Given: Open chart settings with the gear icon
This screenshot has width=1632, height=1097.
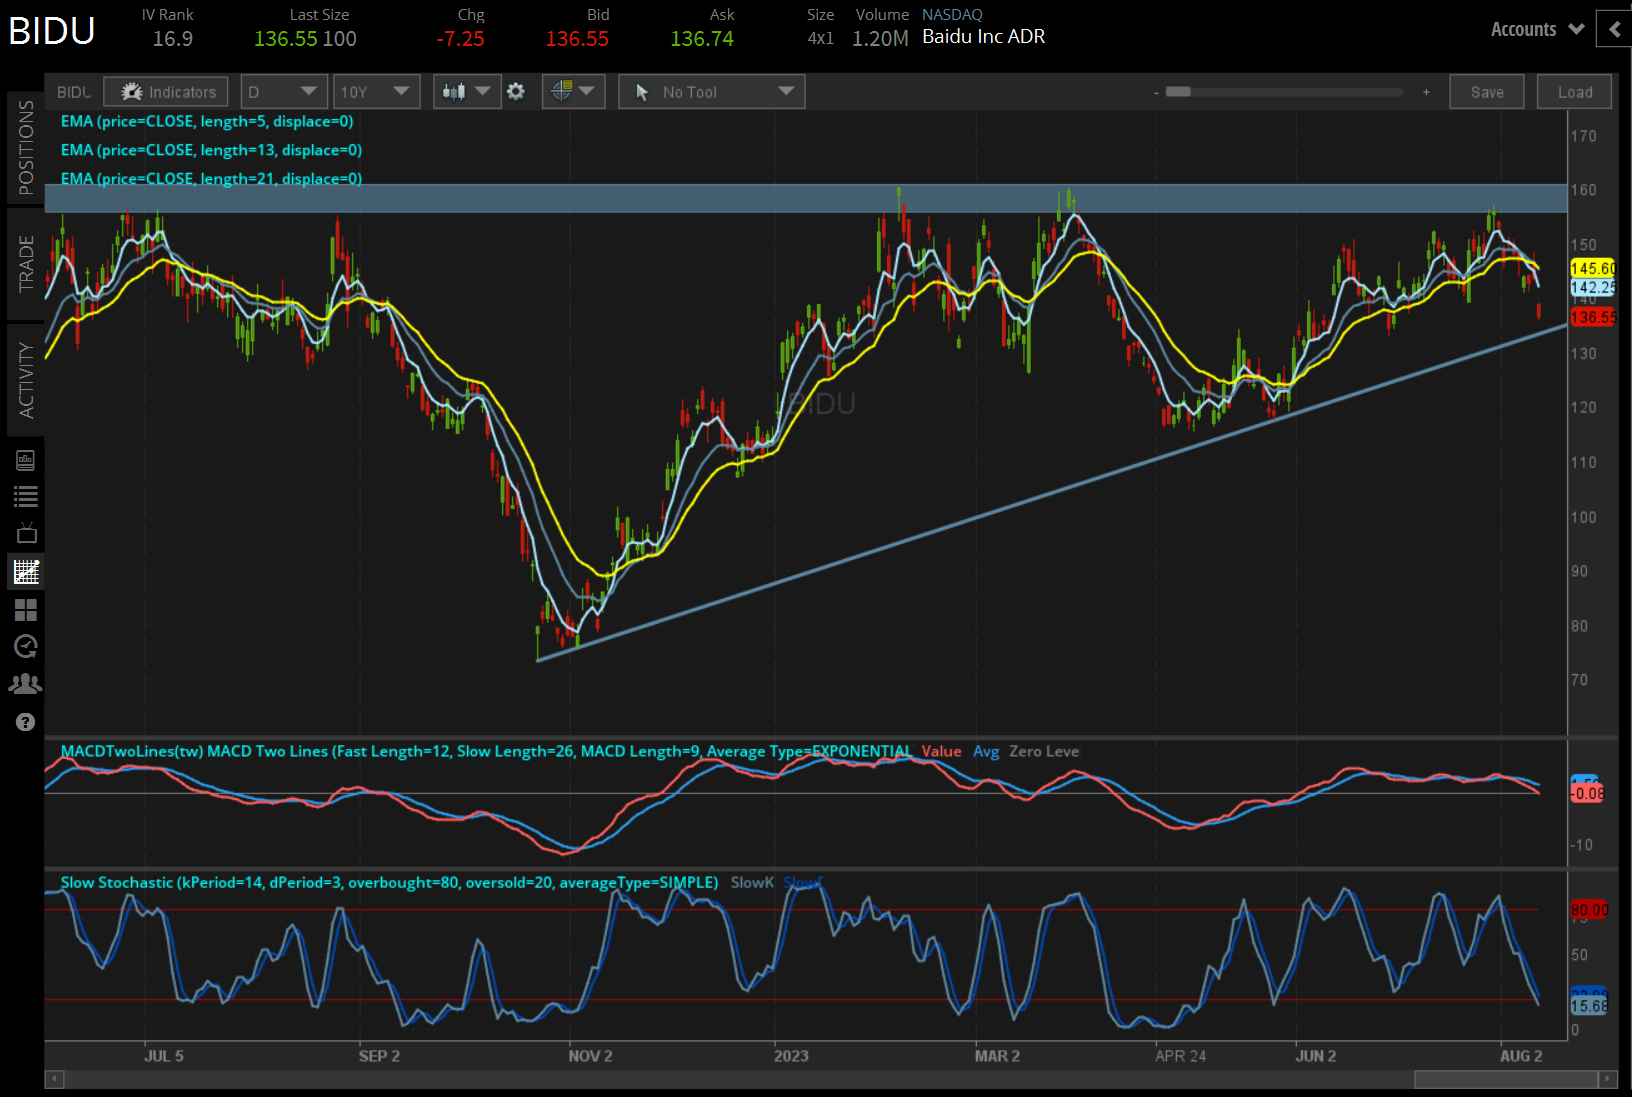Looking at the screenshot, I should point(516,91).
